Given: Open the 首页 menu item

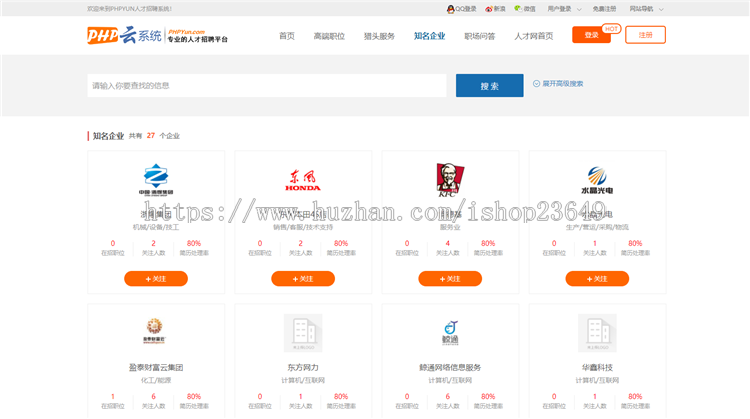Looking at the screenshot, I should pyautogui.click(x=287, y=36).
